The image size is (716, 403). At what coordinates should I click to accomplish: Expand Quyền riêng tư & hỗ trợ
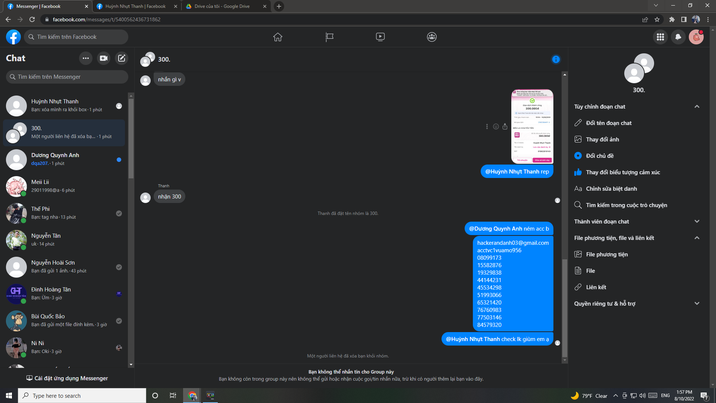(697, 303)
